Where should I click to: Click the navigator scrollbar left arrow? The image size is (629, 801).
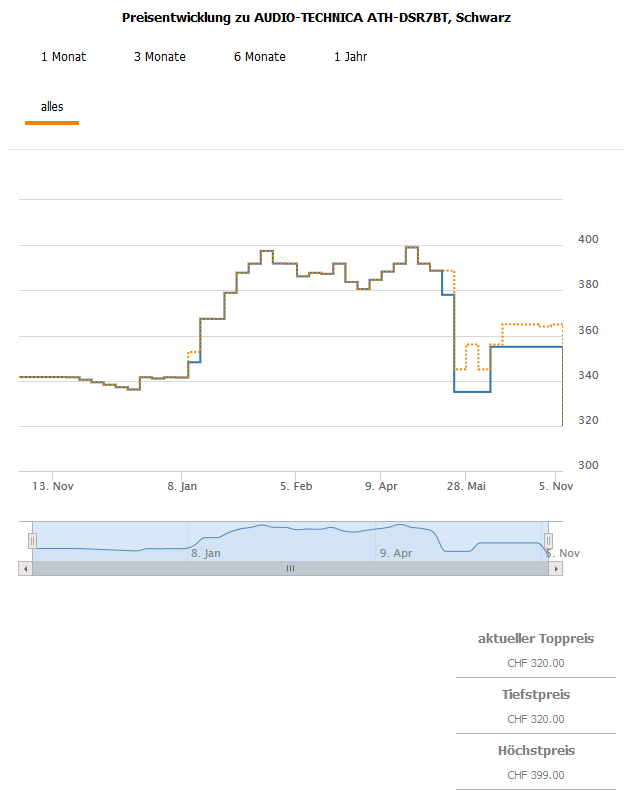tap(24, 568)
